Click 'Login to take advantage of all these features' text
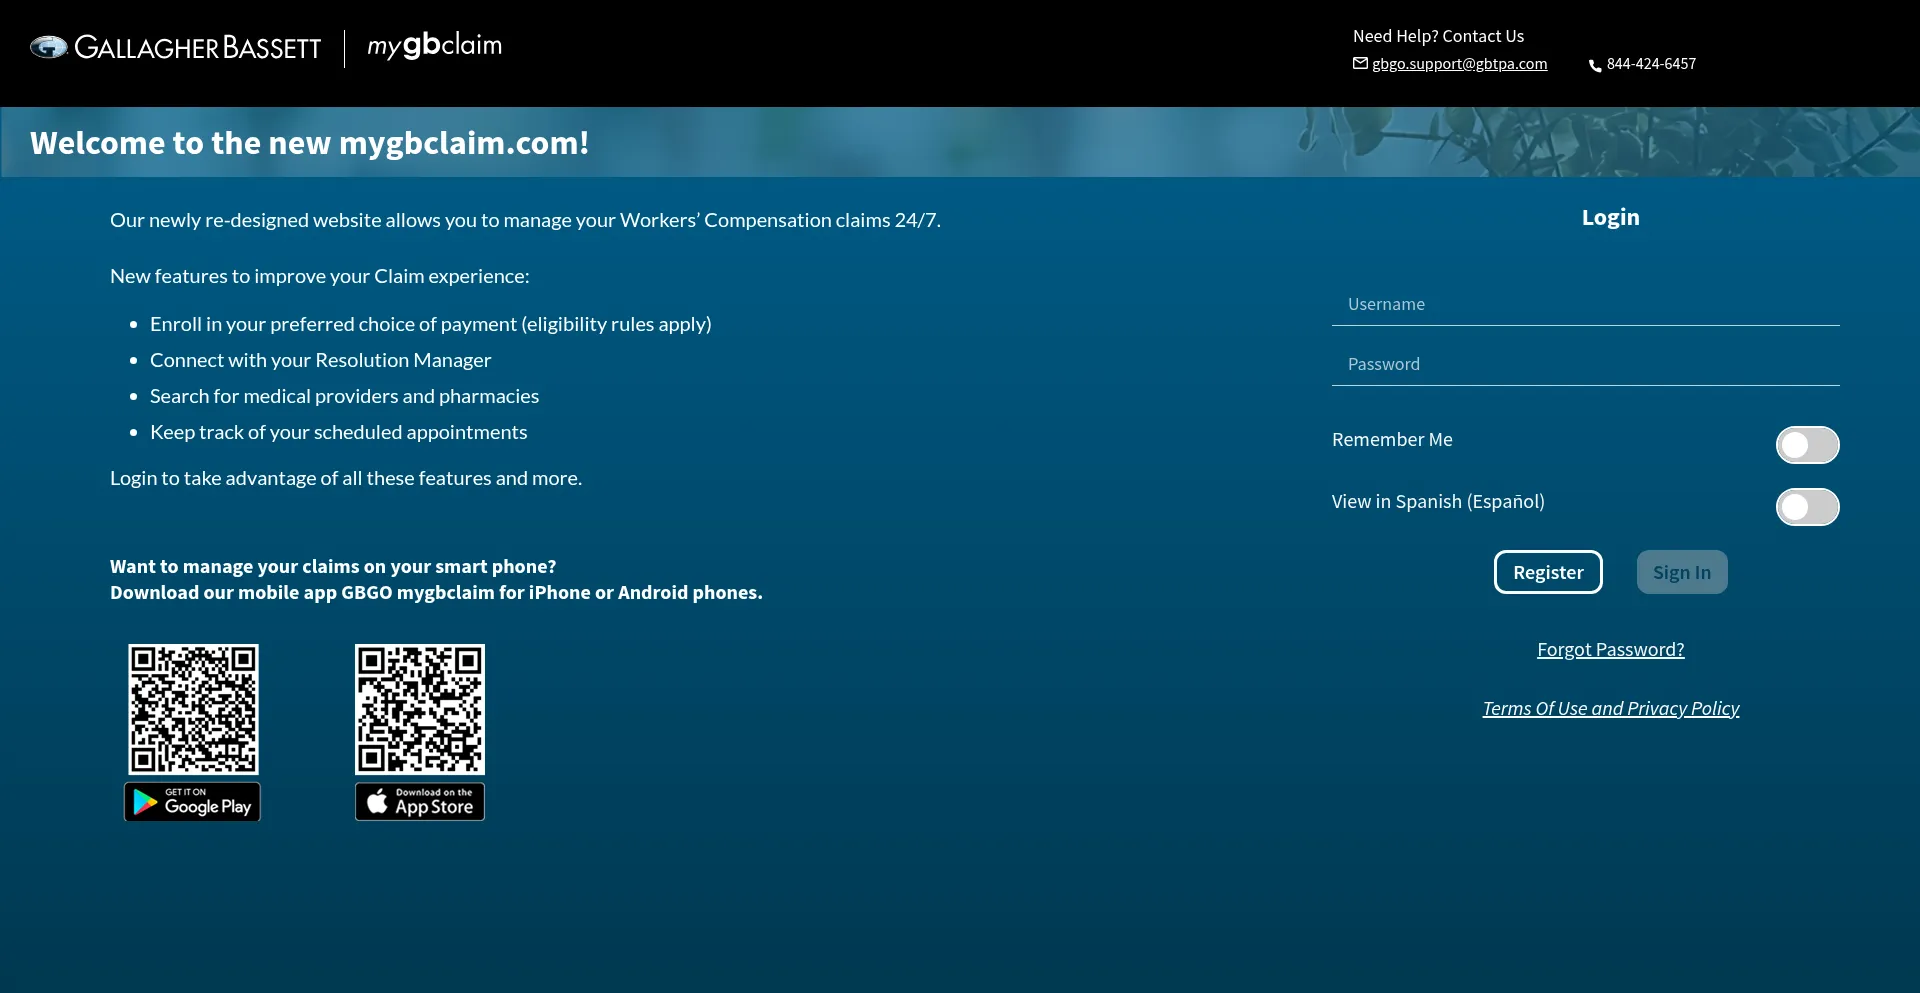 point(346,478)
